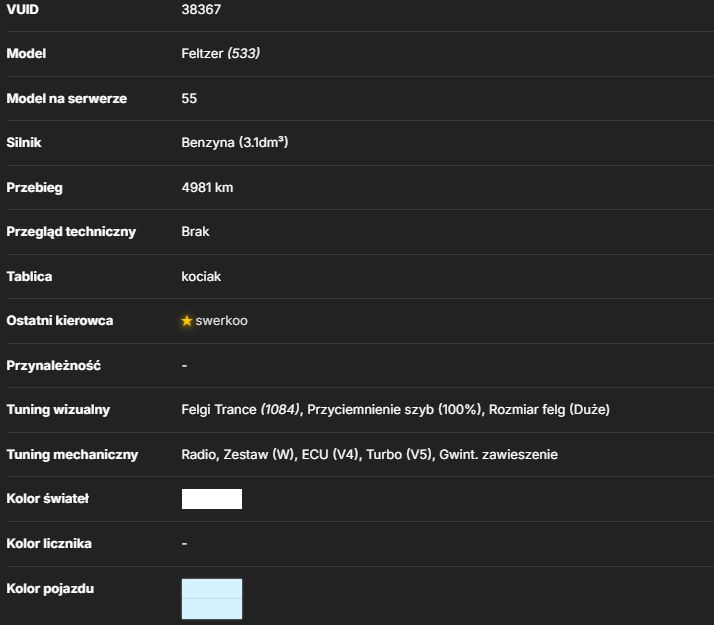Click the Przyciemnienie szyb (100%) entry
The width and height of the screenshot is (714, 625).
tap(394, 410)
